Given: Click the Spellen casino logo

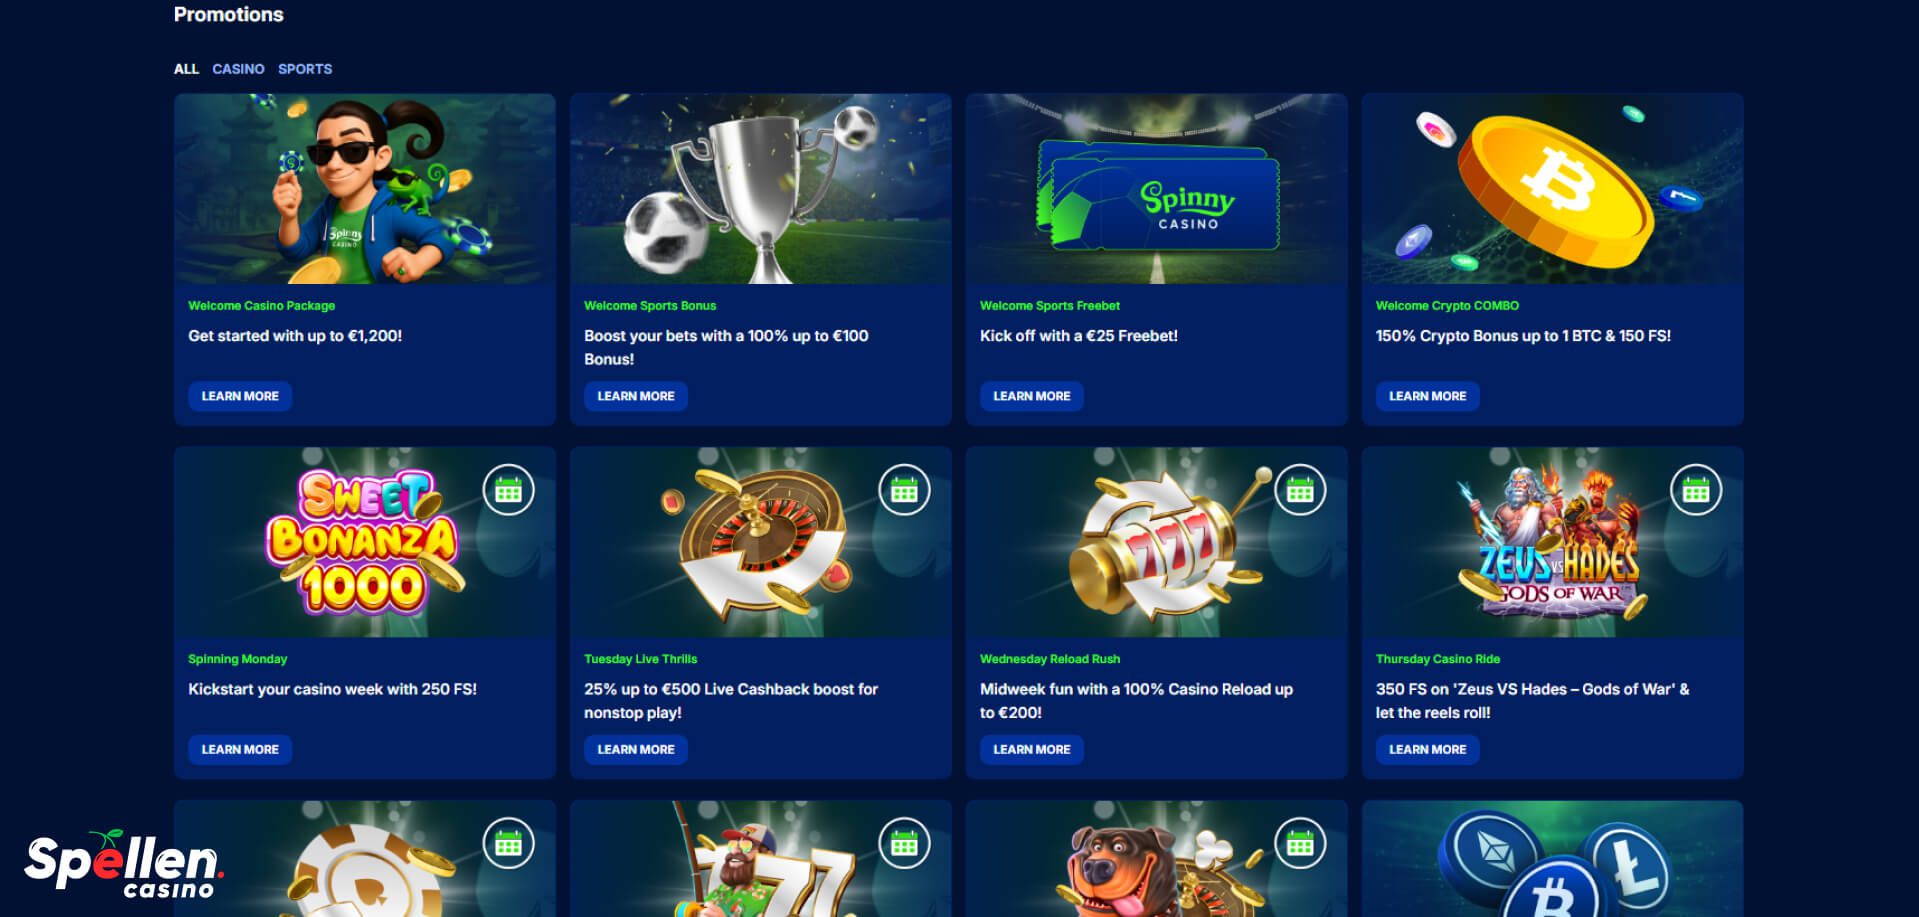Looking at the screenshot, I should click(123, 865).
